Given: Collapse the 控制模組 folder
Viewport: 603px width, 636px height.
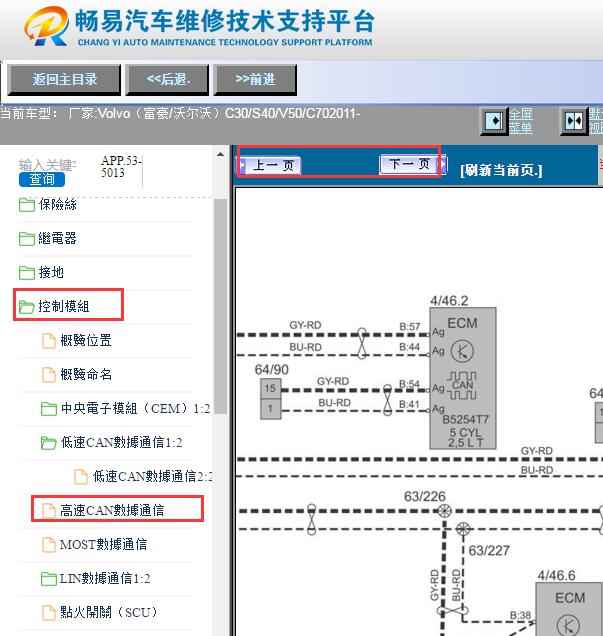Looking at the screenshot, I should pos(64,306).
